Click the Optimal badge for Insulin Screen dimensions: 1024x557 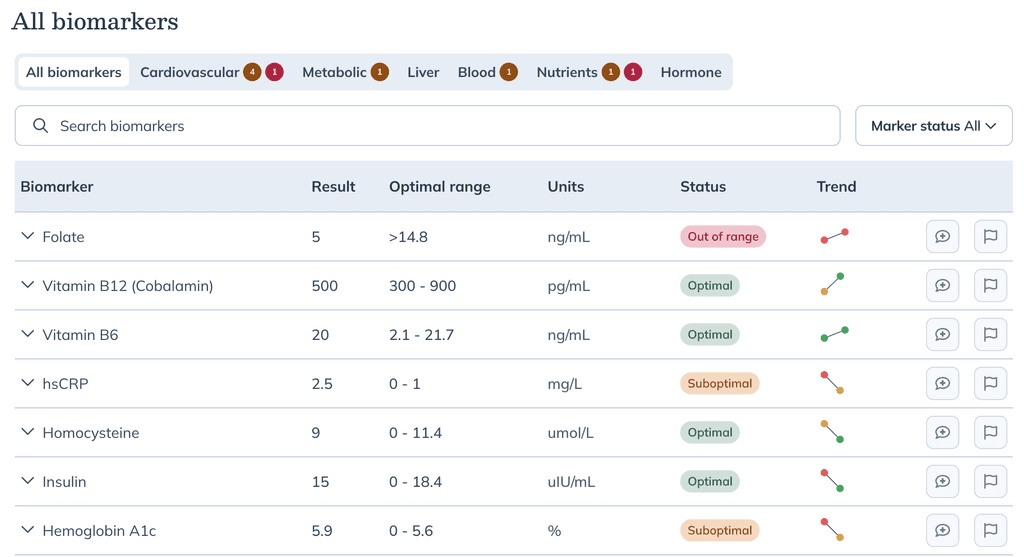pos(710,481)
